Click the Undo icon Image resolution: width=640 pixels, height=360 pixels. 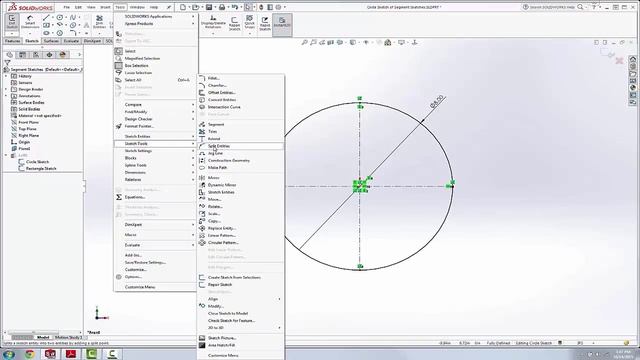point(235,7)
